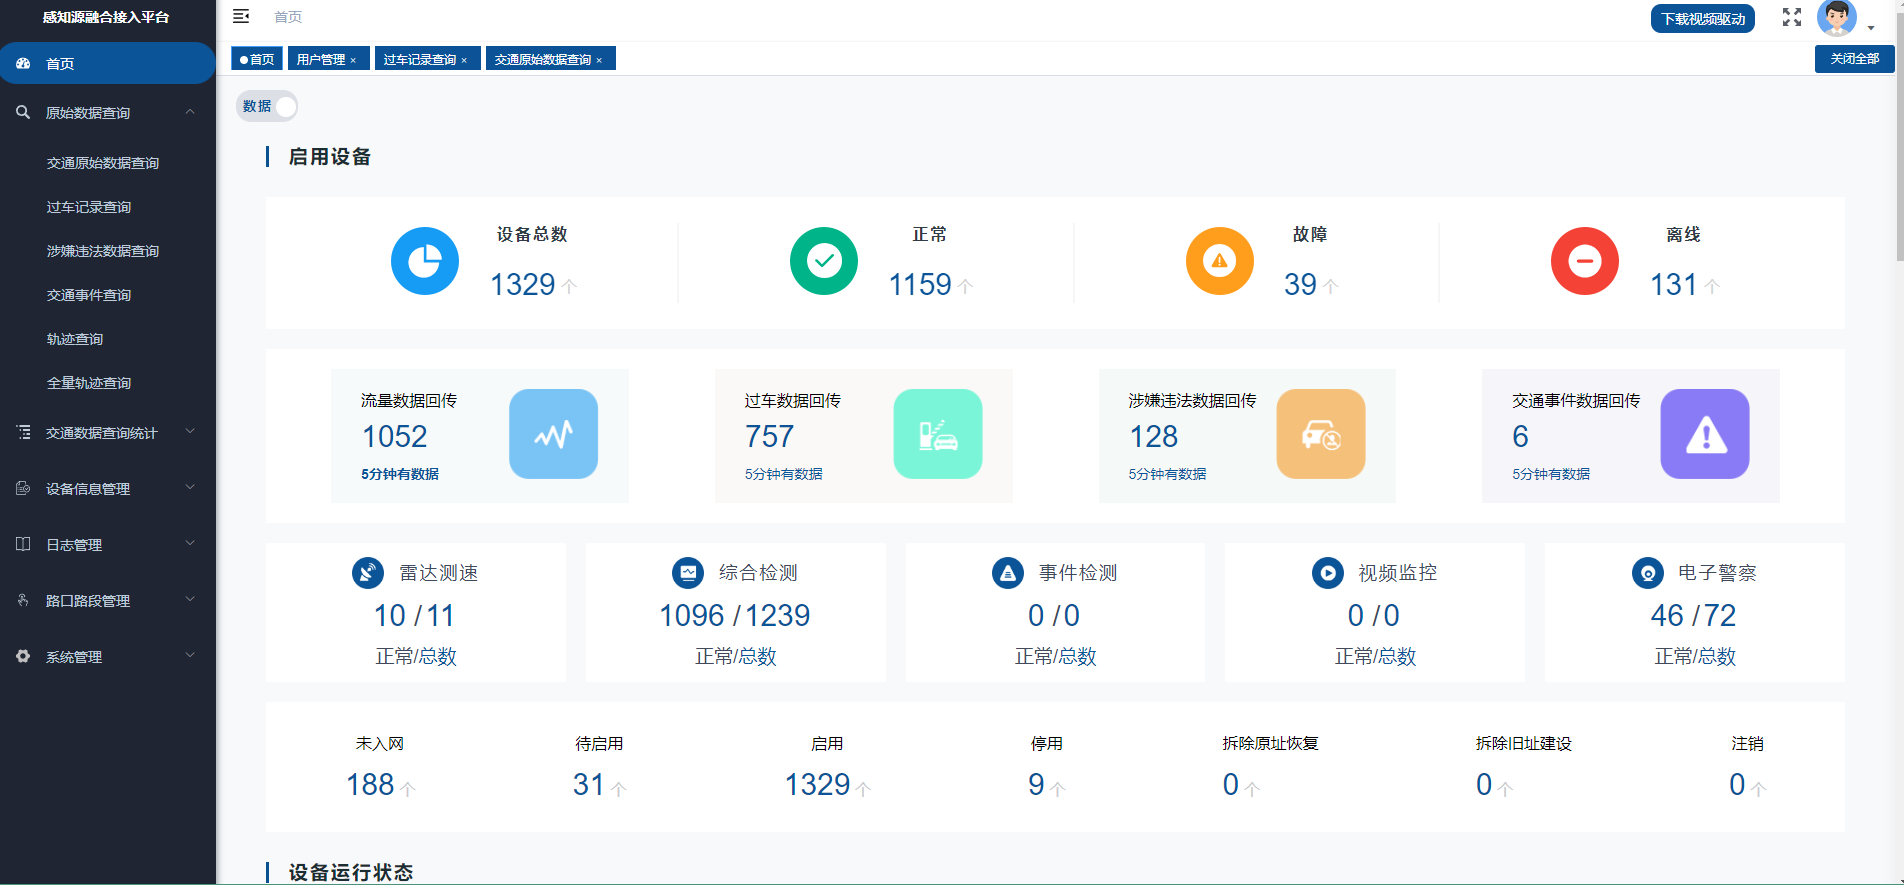Click the 事件检测 round icon
Viewport: 1904px width, 888px height.
pyautogui.click(x=1008, y=573)
